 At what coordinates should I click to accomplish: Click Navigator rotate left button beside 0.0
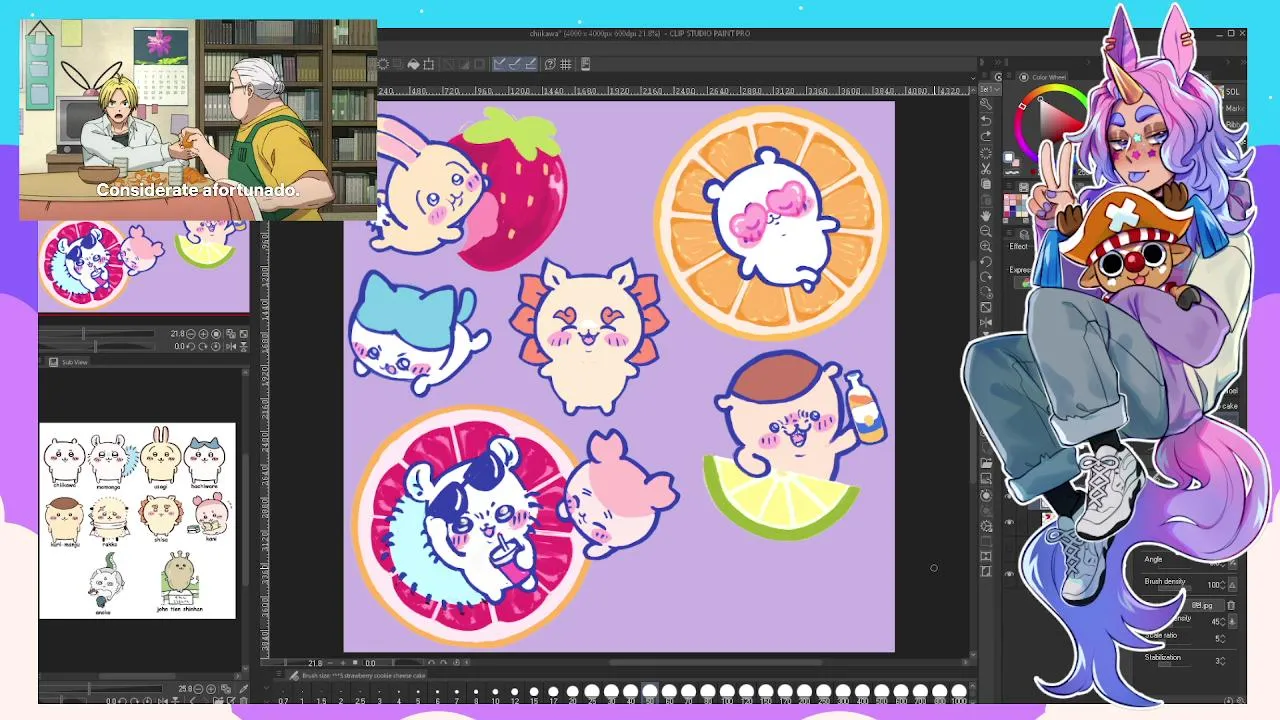[191, 346]
